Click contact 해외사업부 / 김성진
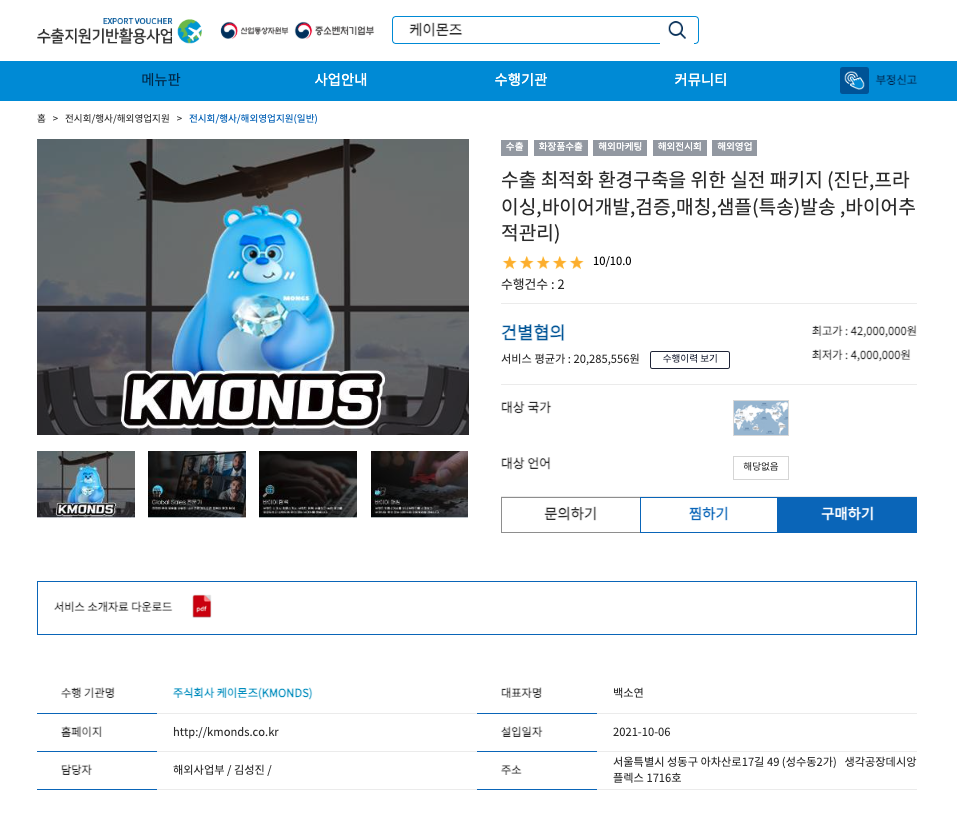 point(222,770)
